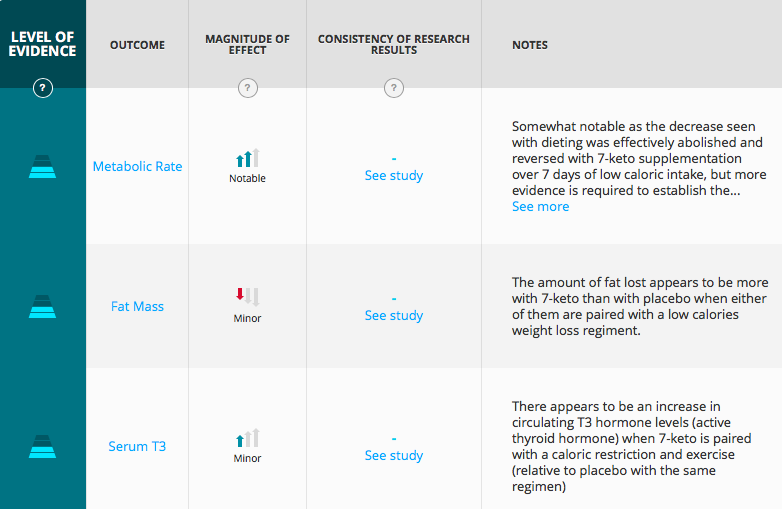Click See study for Metabolic Rate
782x509 pixels.
pyautogui.click(x=393, y=175)
